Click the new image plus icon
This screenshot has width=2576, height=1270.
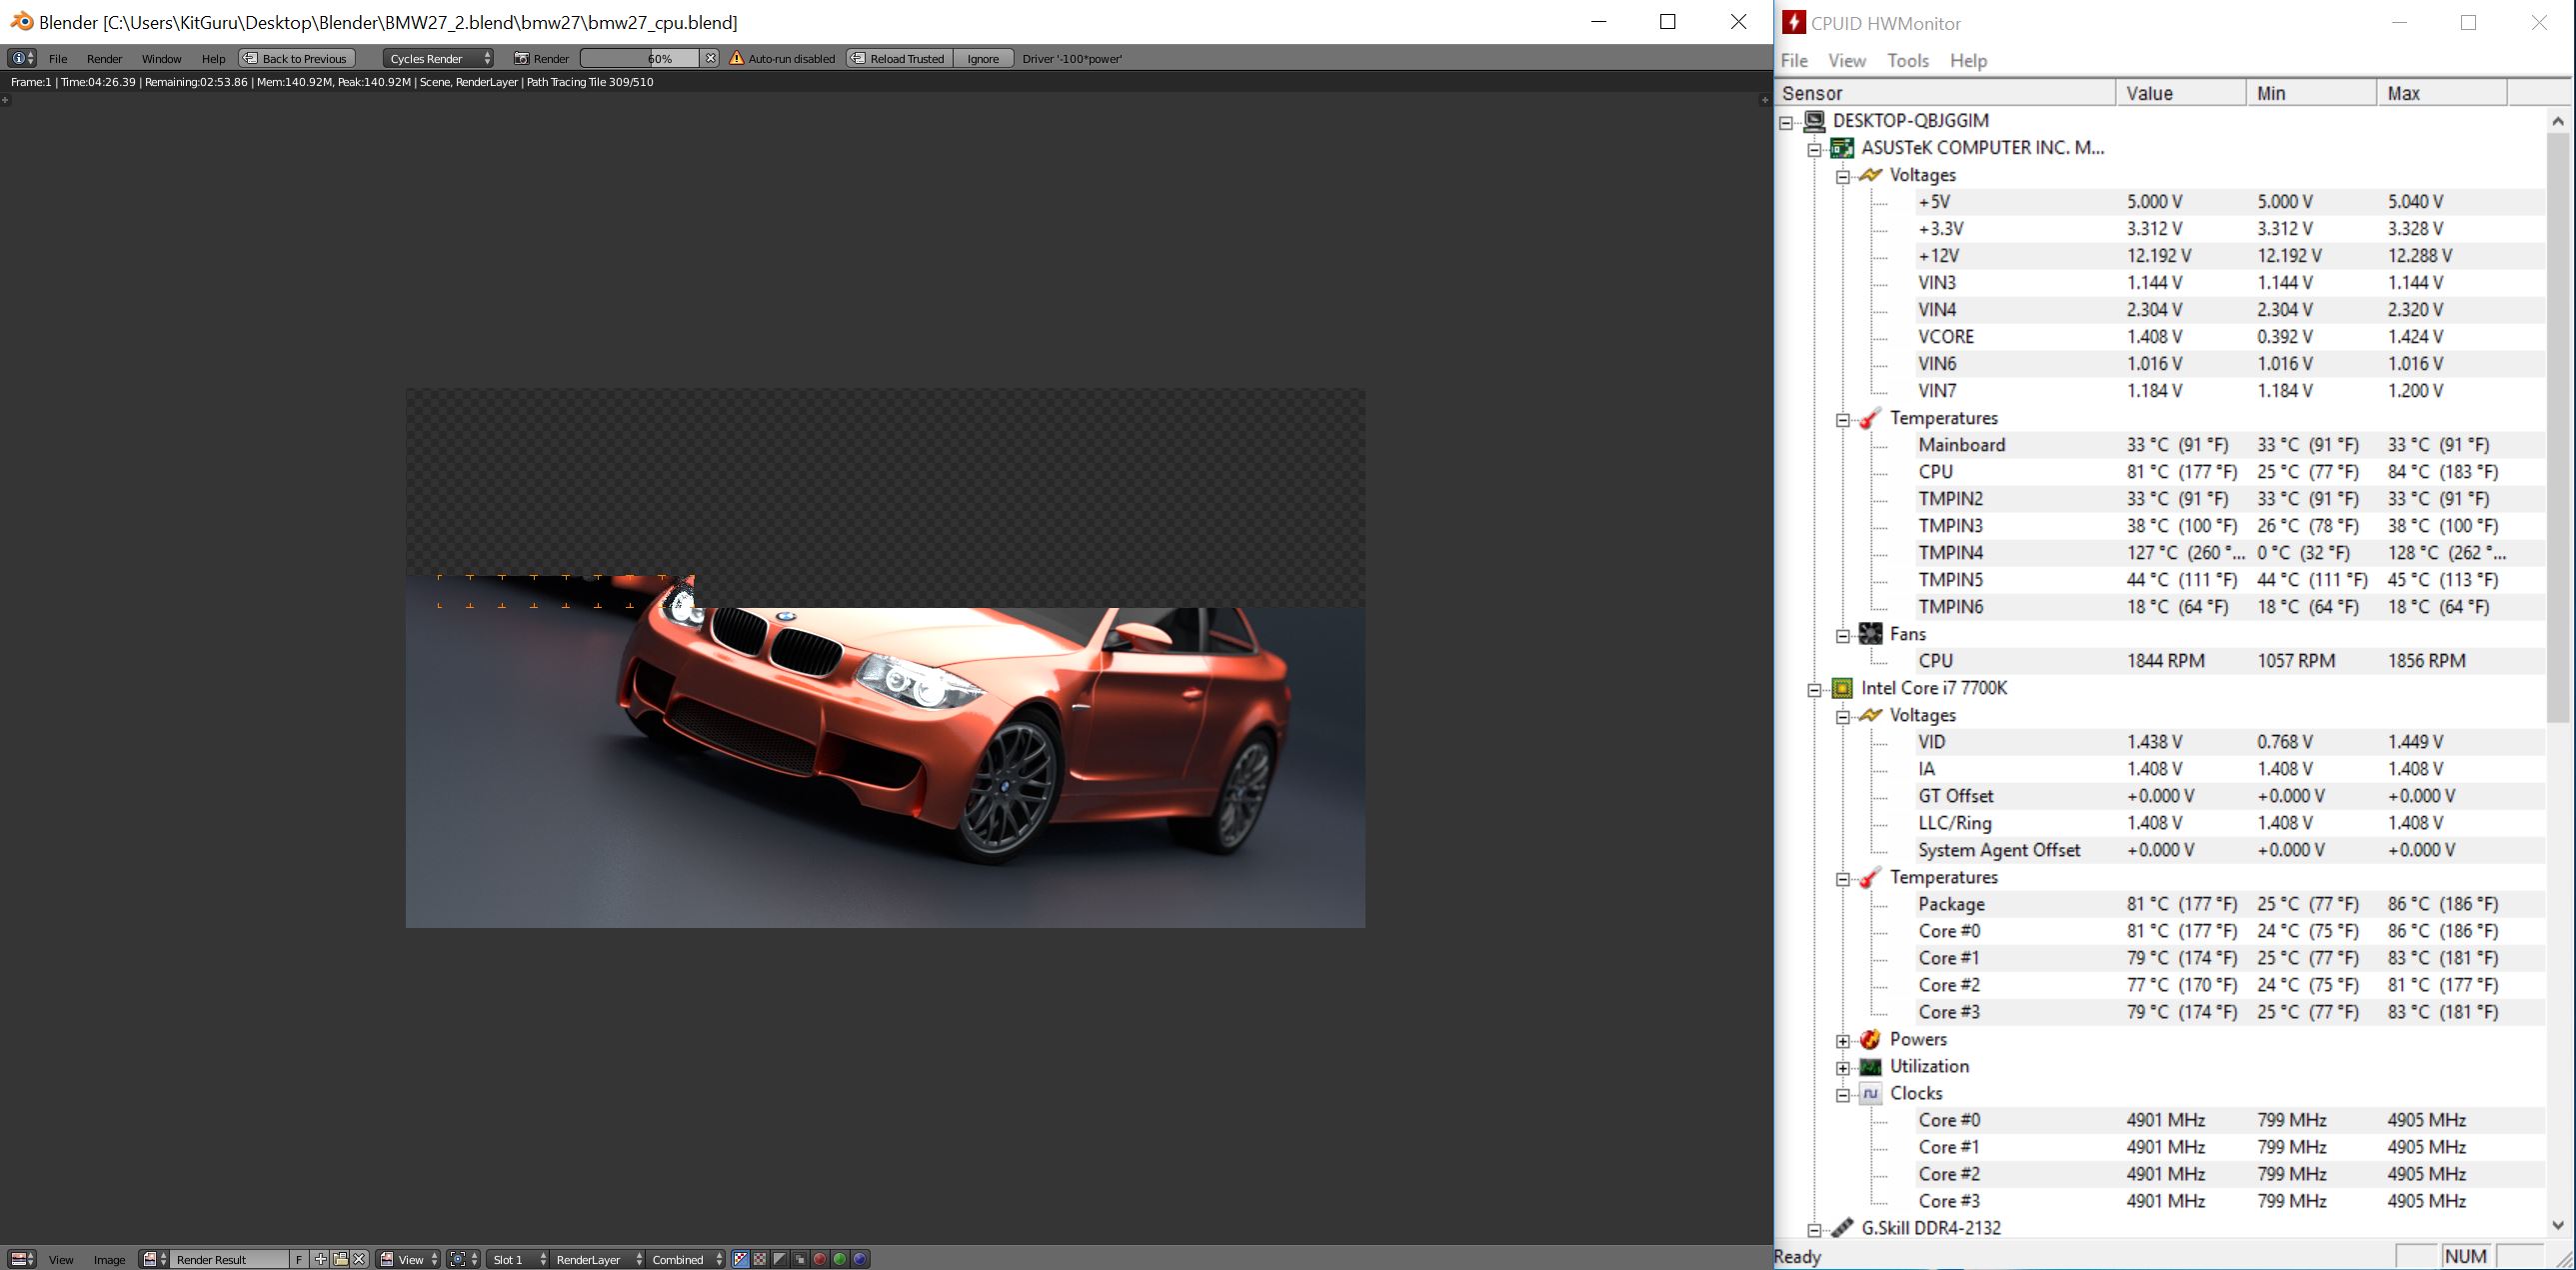(x=320, y=1259)
